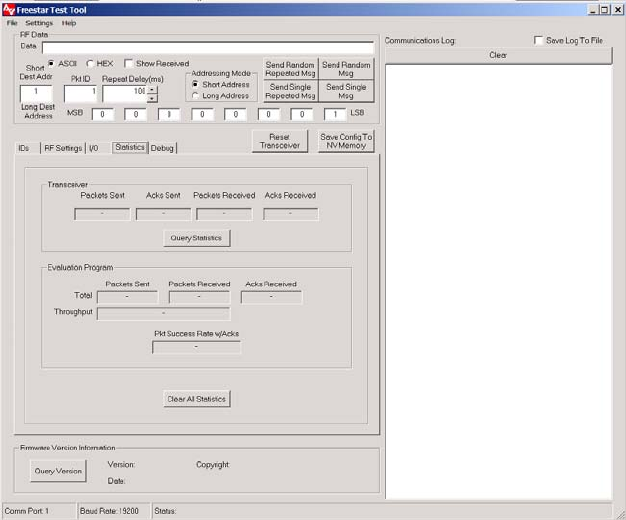Screen dimensions: 626x520
Task: Select Long Address addressing mode
Action: point(195,96)
